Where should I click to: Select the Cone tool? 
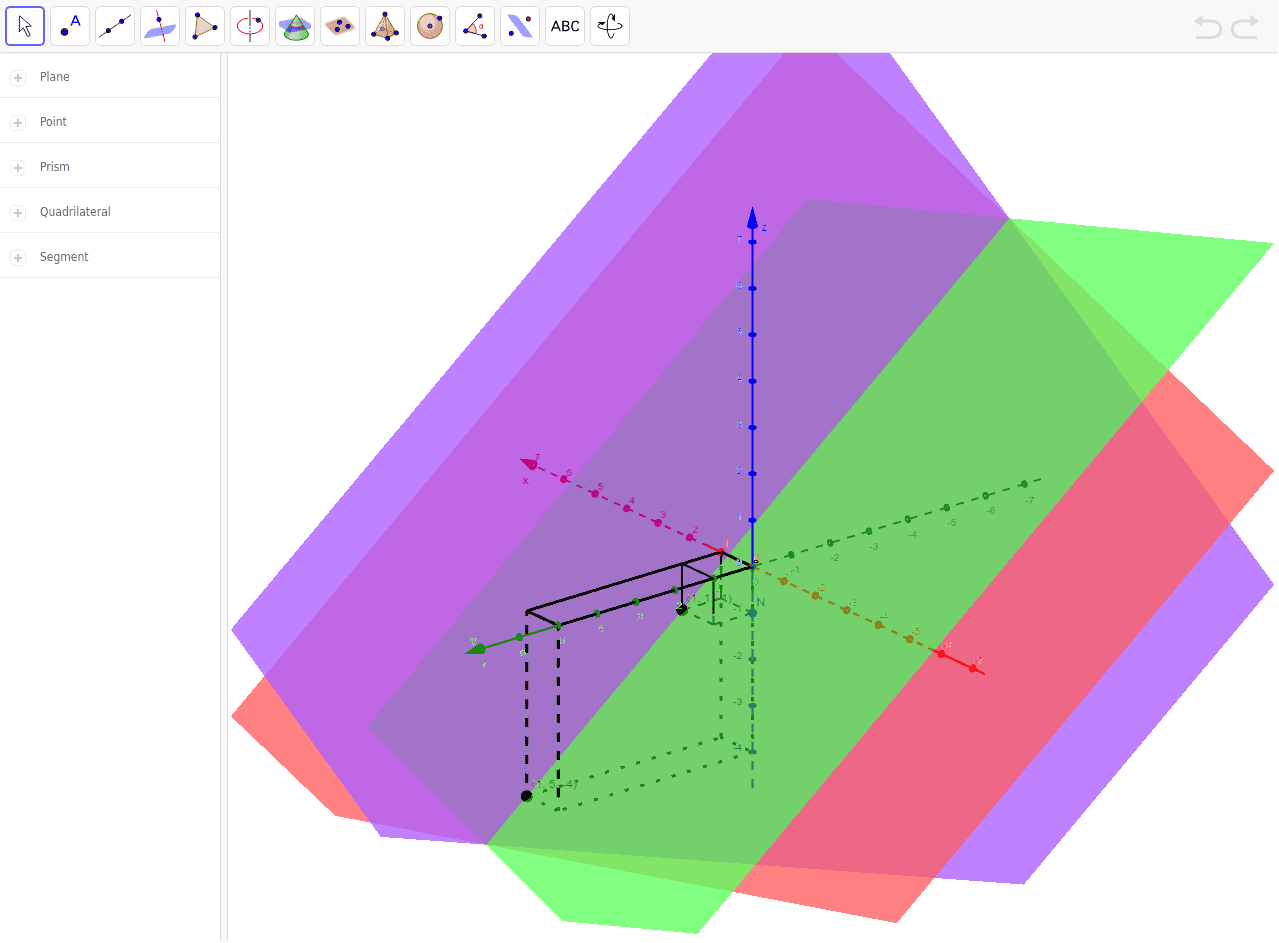coord(294,25)
